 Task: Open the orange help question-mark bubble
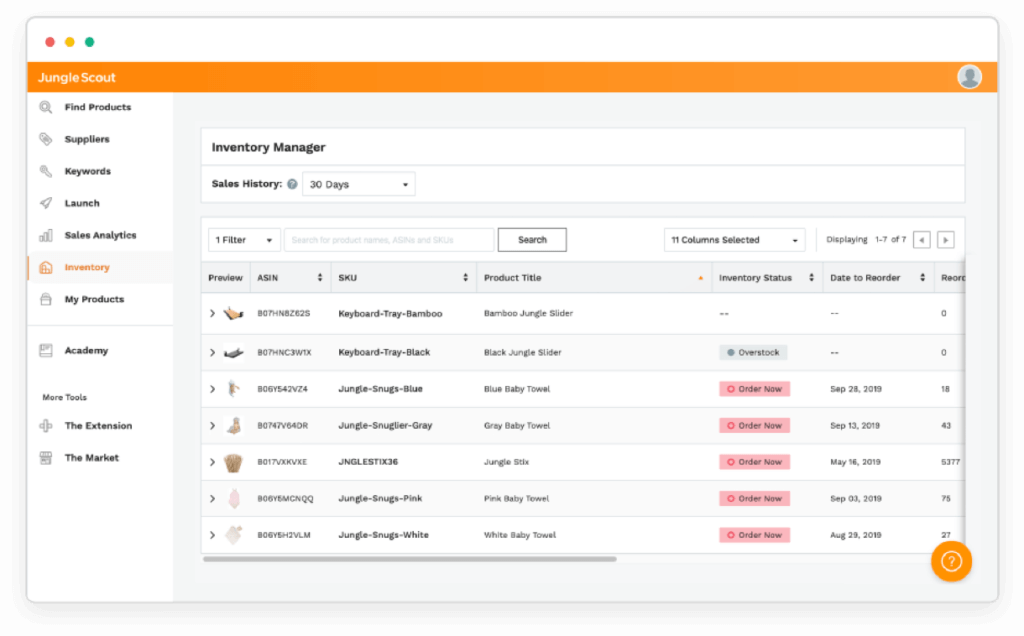click(951, 561)
